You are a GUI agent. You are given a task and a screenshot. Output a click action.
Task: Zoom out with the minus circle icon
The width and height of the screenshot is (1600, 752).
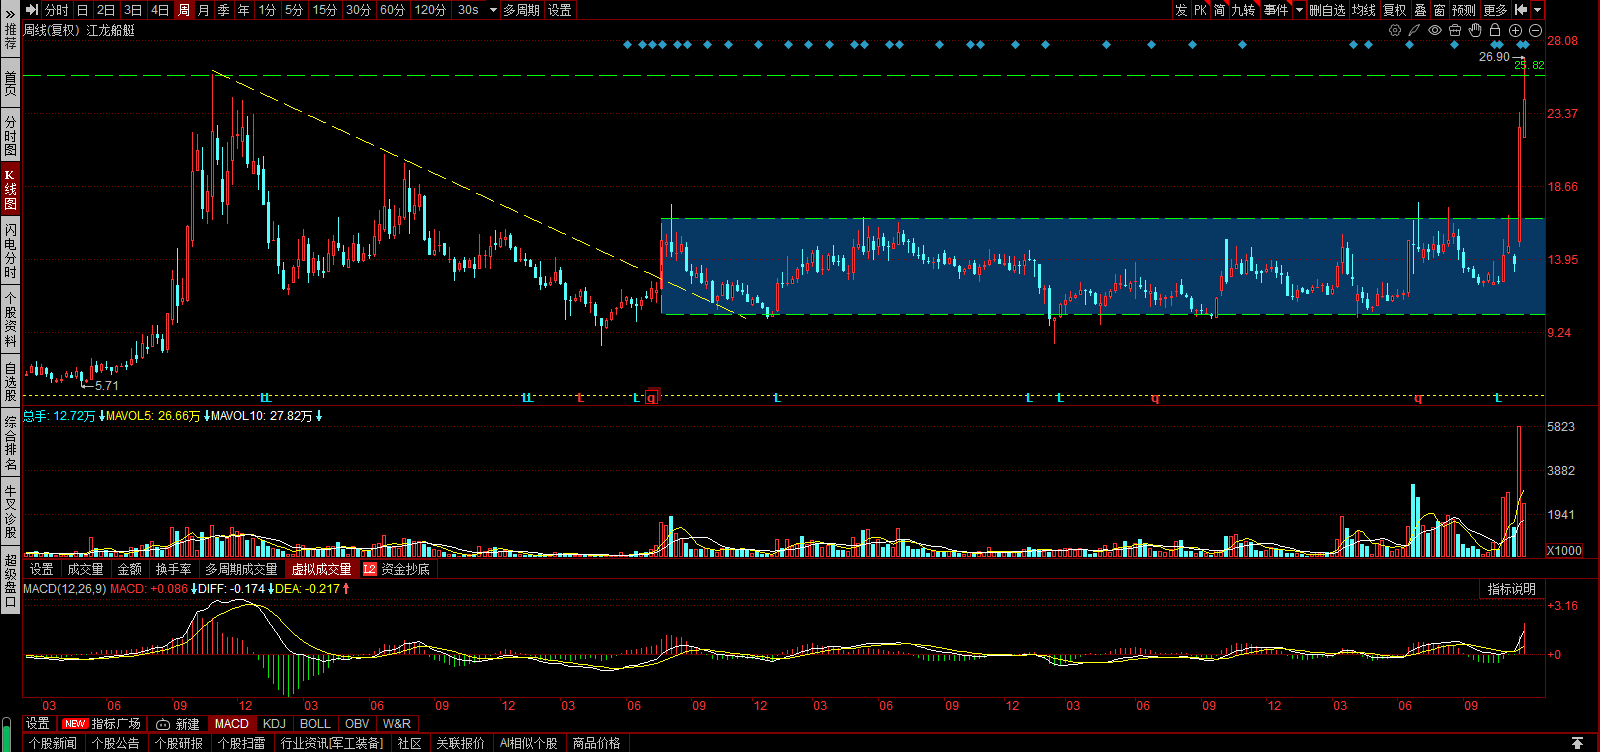coord(1535,30)
